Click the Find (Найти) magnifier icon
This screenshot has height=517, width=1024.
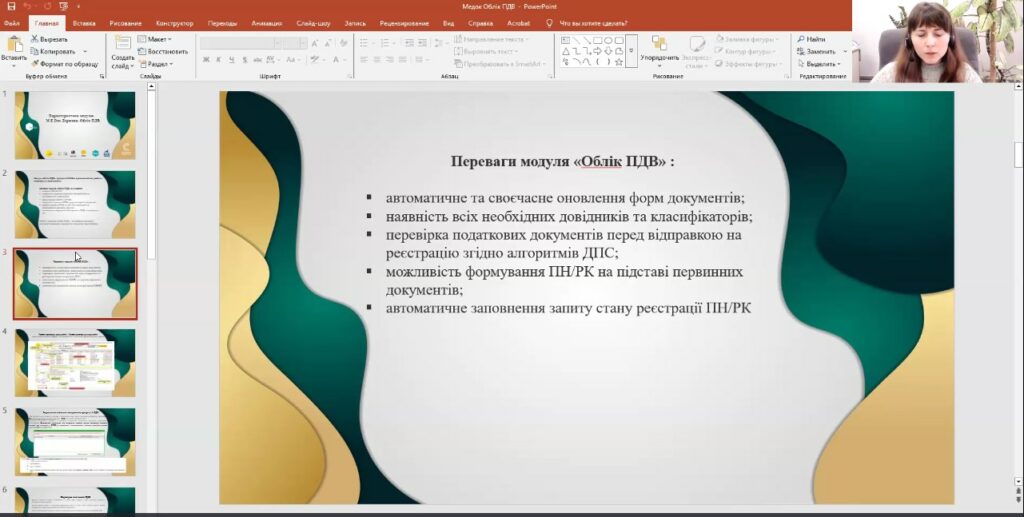pyautogui.click(x=801, y=39)
